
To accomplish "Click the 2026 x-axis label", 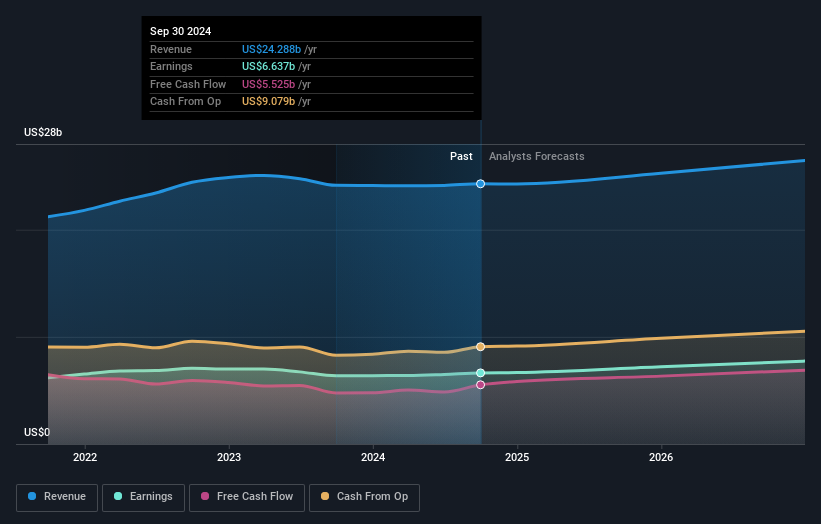I will click(661, 458).
